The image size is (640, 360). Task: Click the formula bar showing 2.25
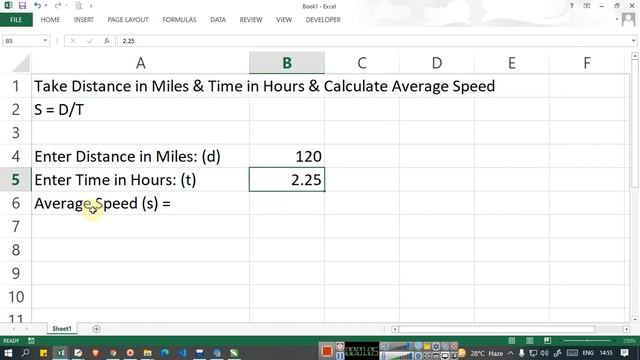click(x=373, y=41)
